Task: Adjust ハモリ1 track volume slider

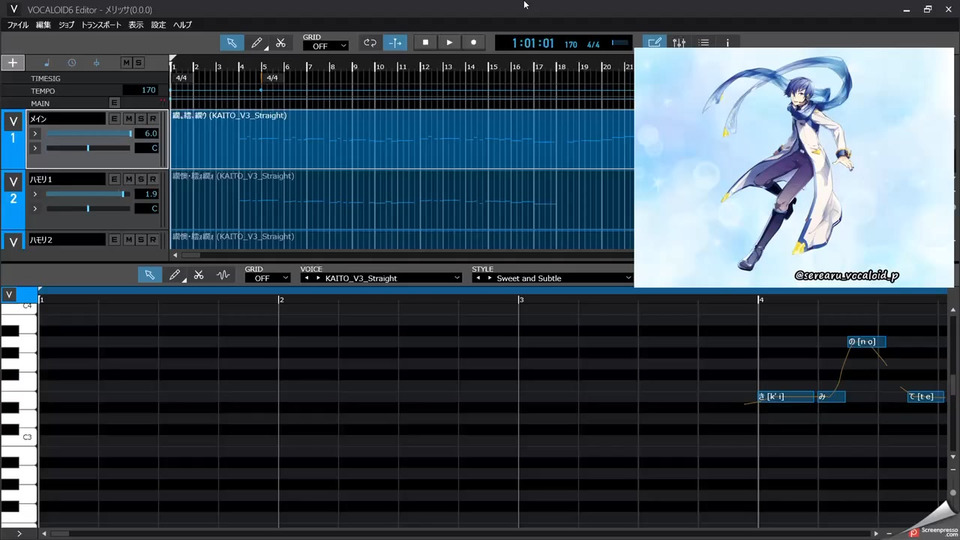Action: pos(89,193)
